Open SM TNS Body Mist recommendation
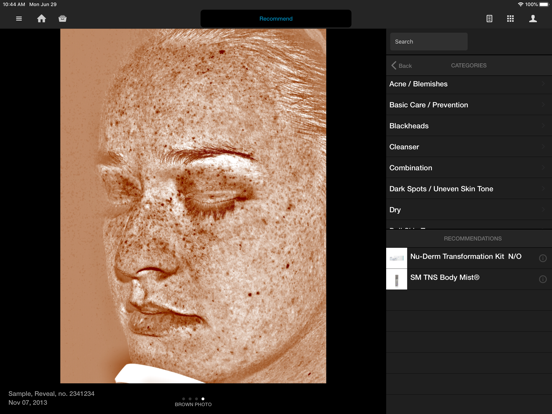The height and width of the screenshot is (414, 552). pyautogui.click(x=469, y=280)
